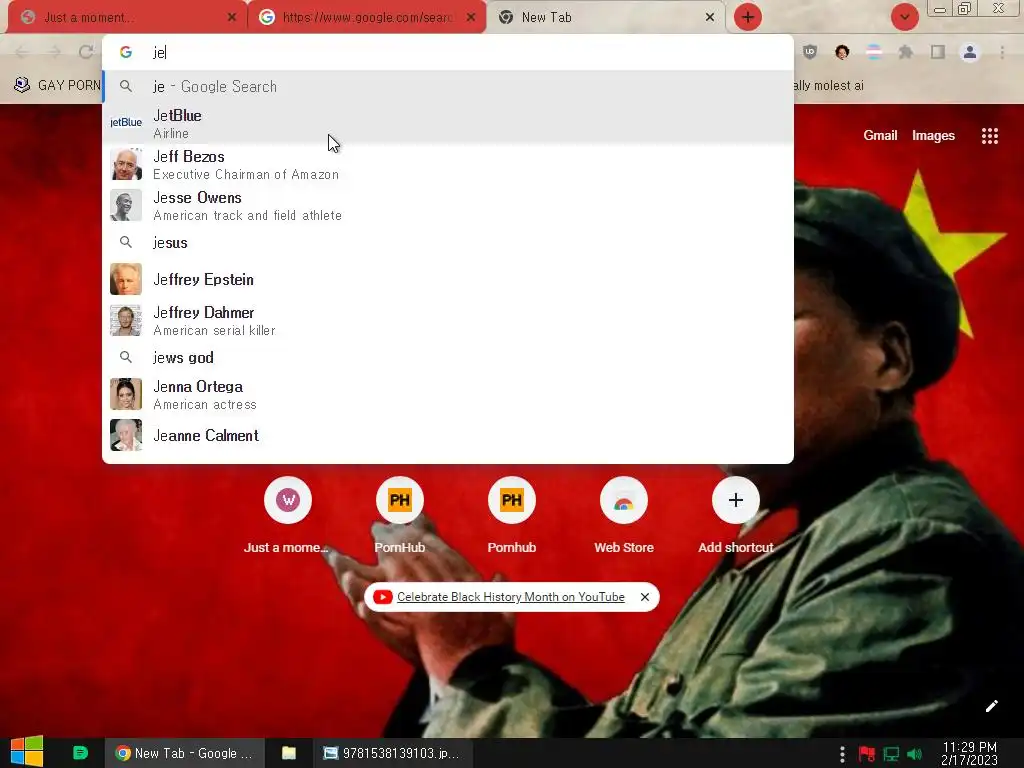
Task: Choose the Jeanne Calment suggestion
Action: pyautogui.click(x=448, y=435)
